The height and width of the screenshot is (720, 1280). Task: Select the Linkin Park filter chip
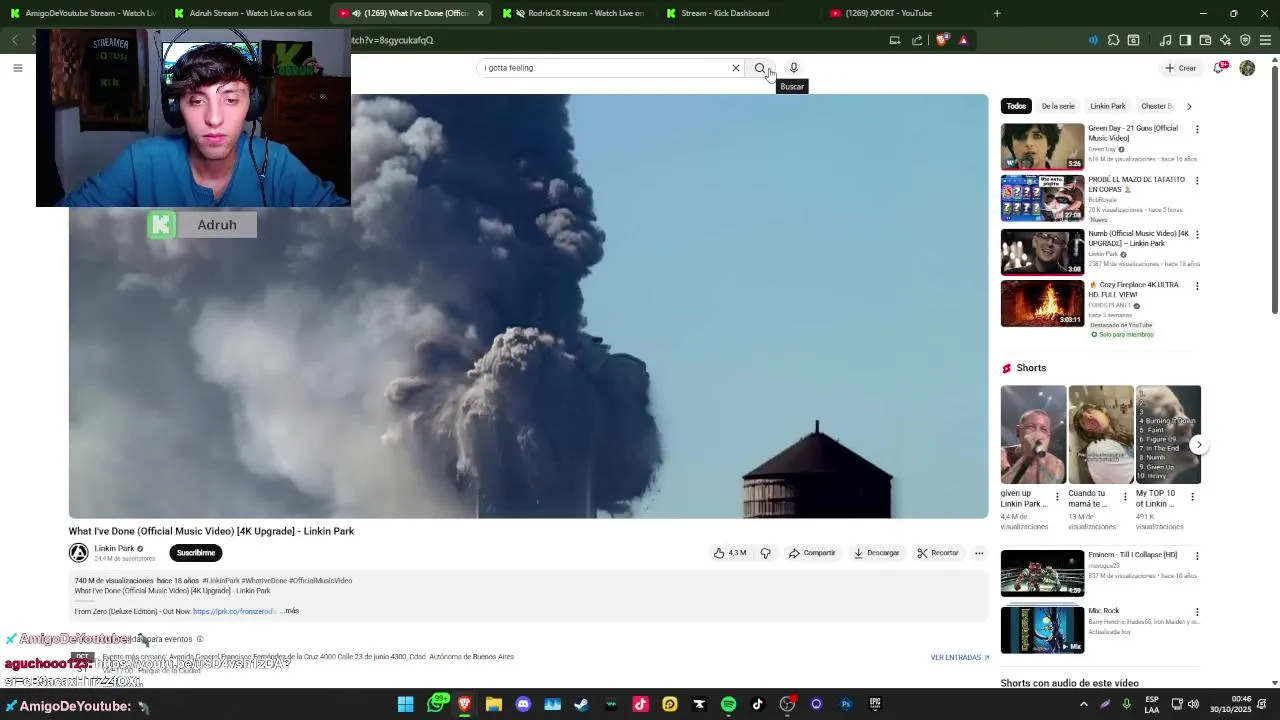1108,106
